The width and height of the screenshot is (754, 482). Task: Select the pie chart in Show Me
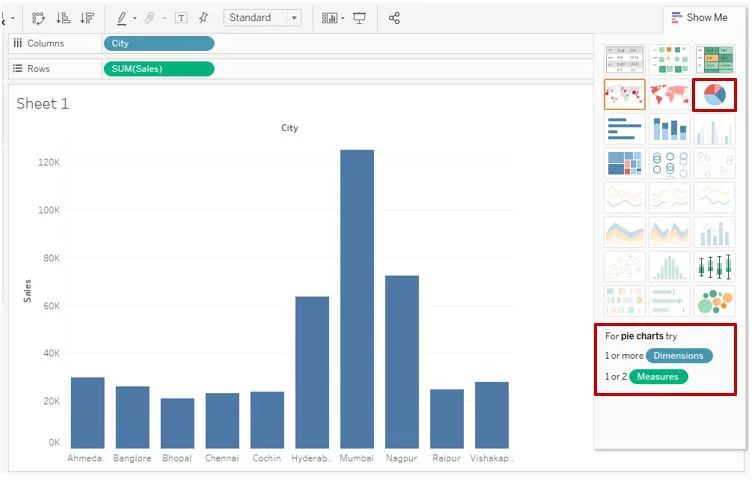[x=714, y=95]
